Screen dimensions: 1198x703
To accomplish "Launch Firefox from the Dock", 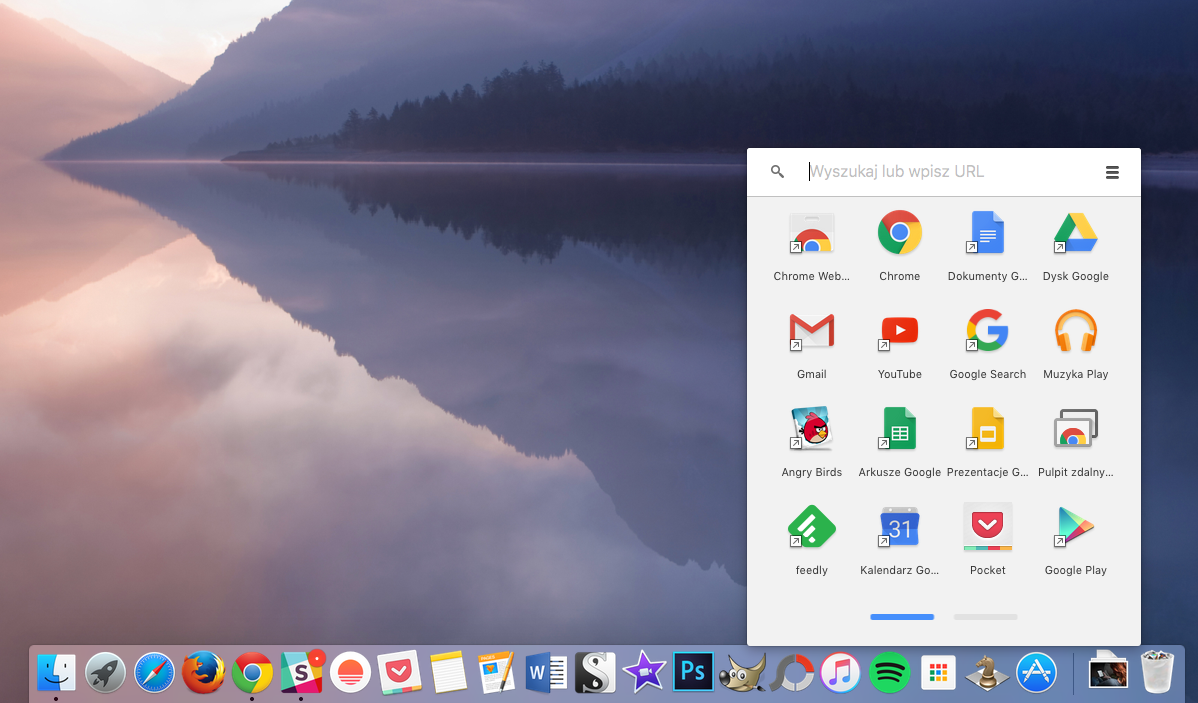I will (203, 672).
